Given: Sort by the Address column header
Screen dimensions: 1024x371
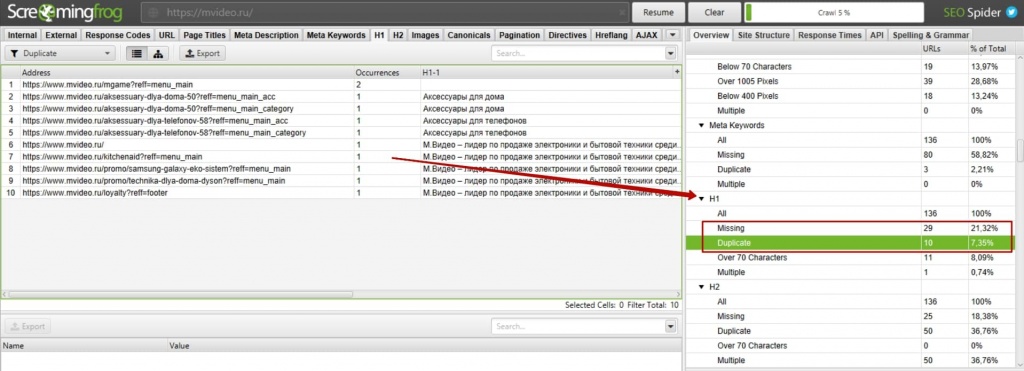Looking at the screenshot, I should coord(187,73).
